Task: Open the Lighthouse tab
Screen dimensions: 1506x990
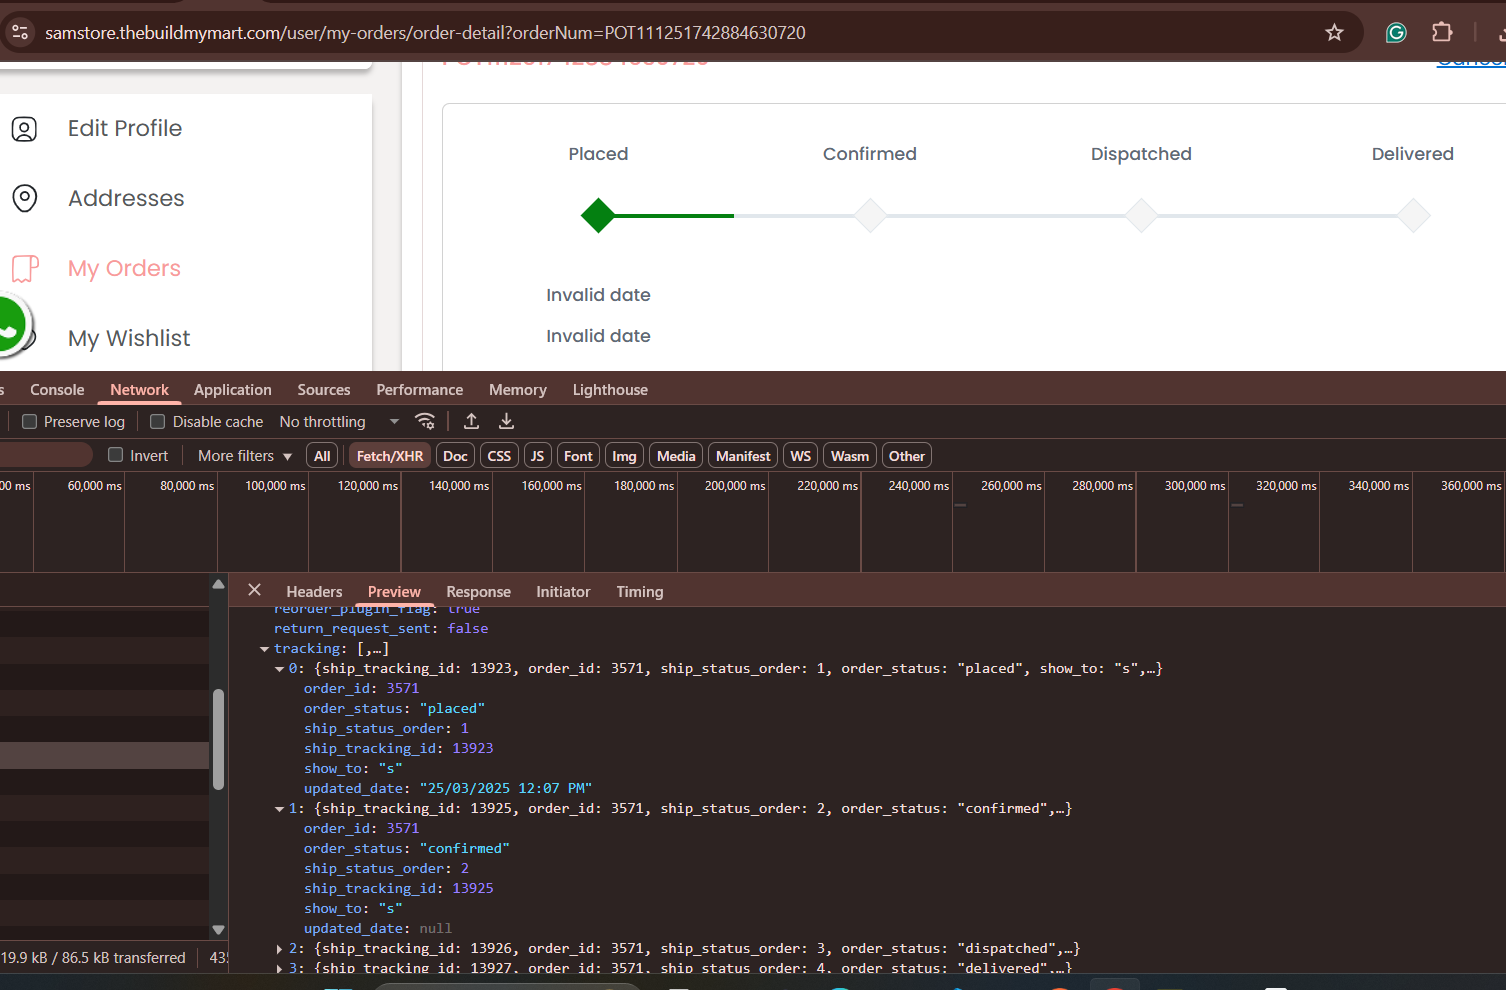Action: coord(610,390)
